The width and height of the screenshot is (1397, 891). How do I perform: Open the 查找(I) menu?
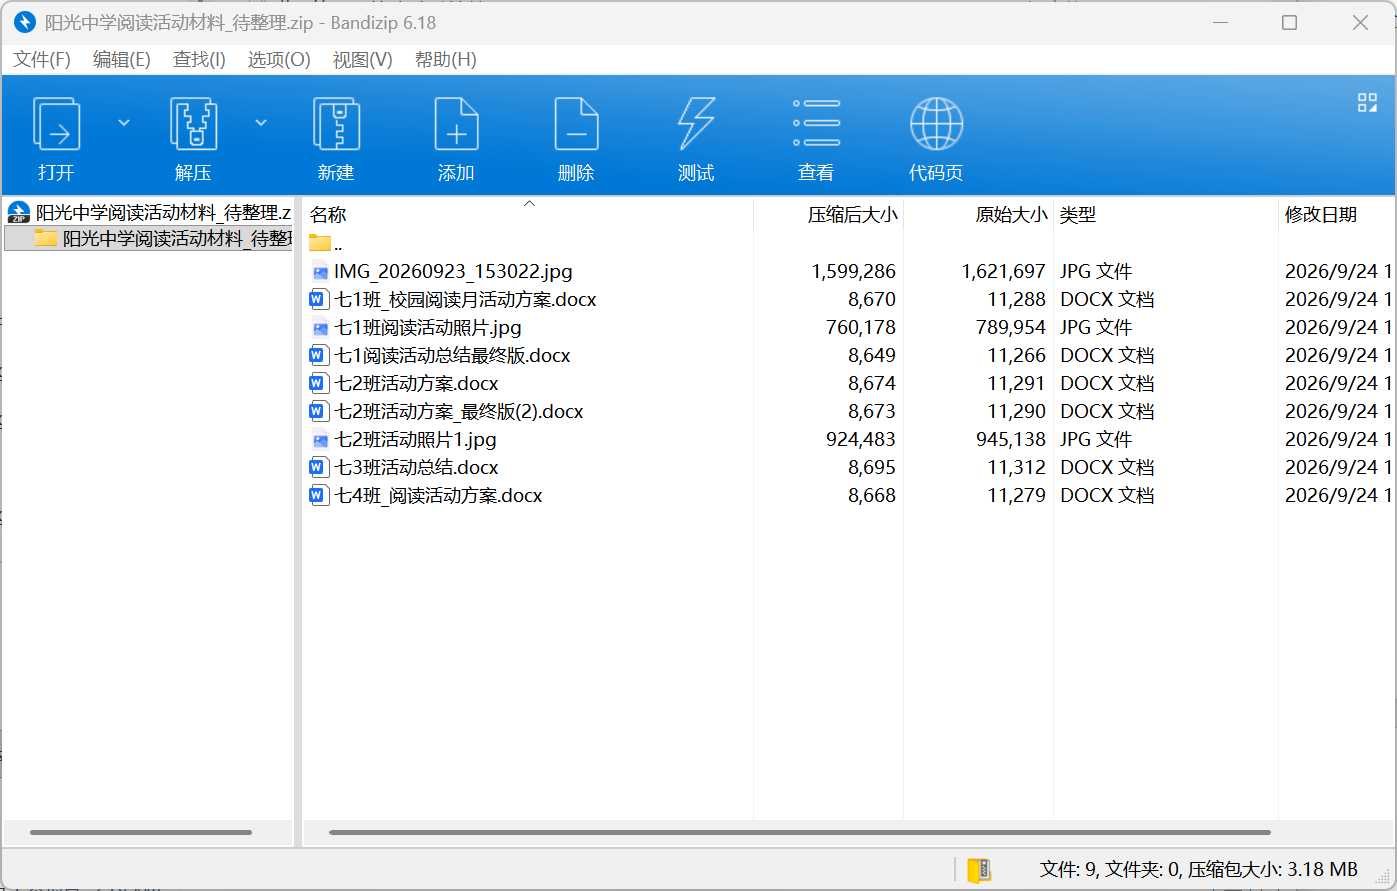[199, 60]
